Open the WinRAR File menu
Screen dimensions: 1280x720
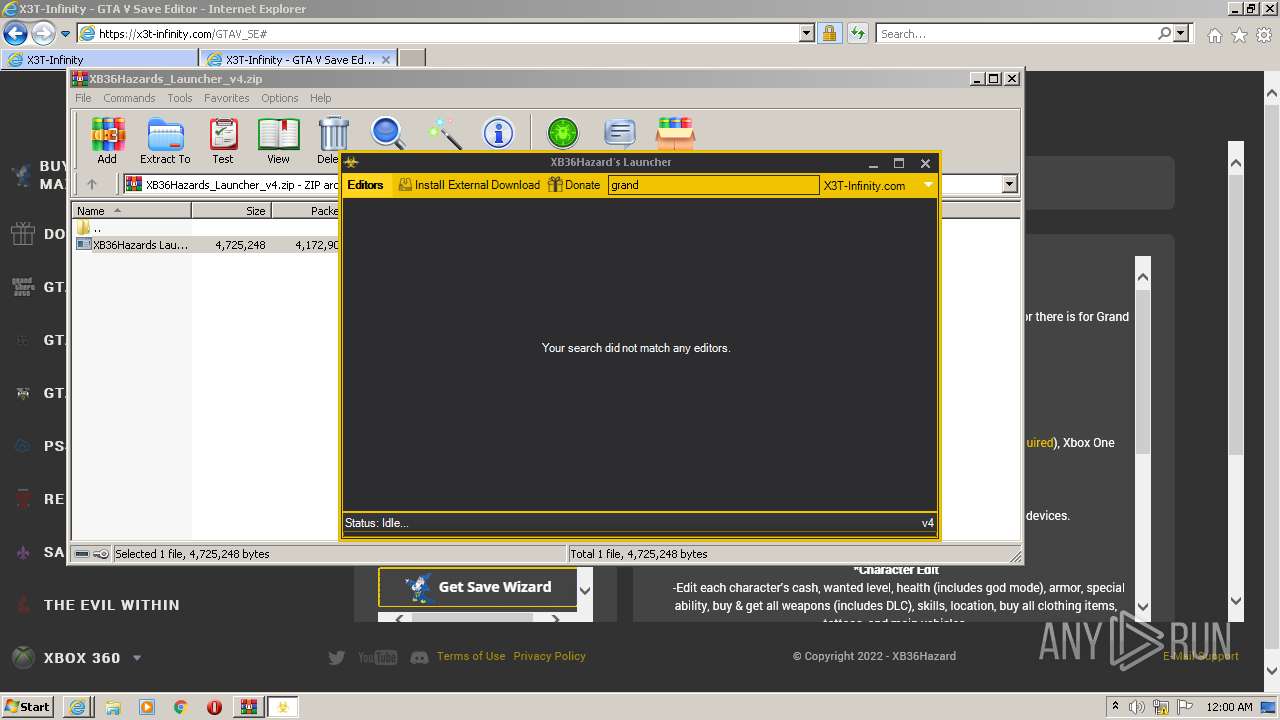point(83,98)
